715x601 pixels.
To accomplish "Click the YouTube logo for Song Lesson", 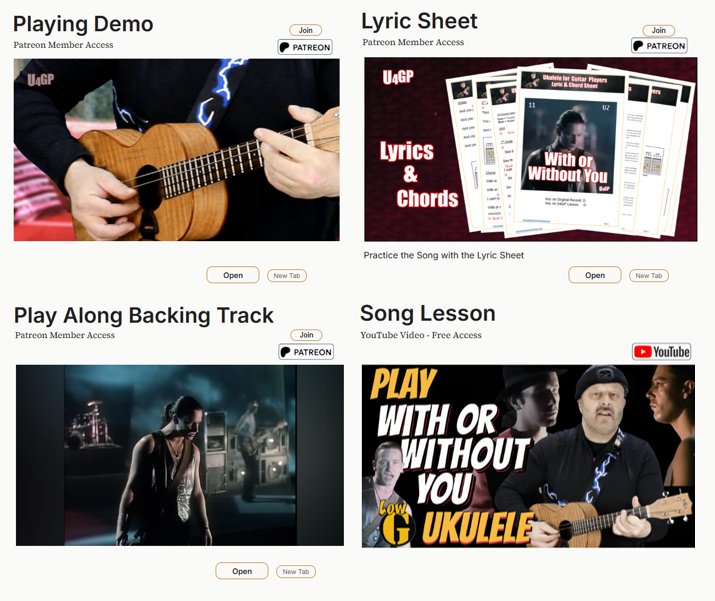I will (x=661, y=352).
